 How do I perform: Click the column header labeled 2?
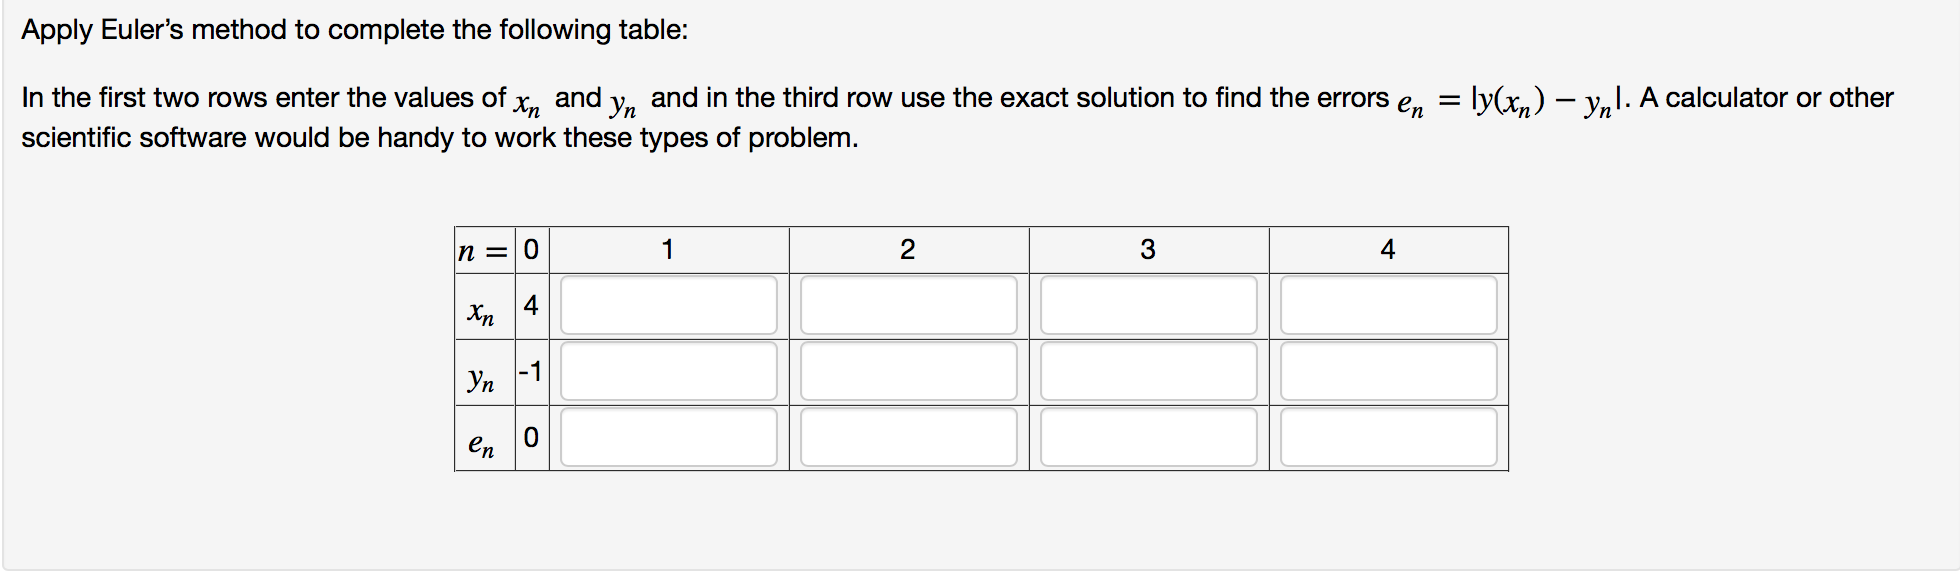pos(908,249)
